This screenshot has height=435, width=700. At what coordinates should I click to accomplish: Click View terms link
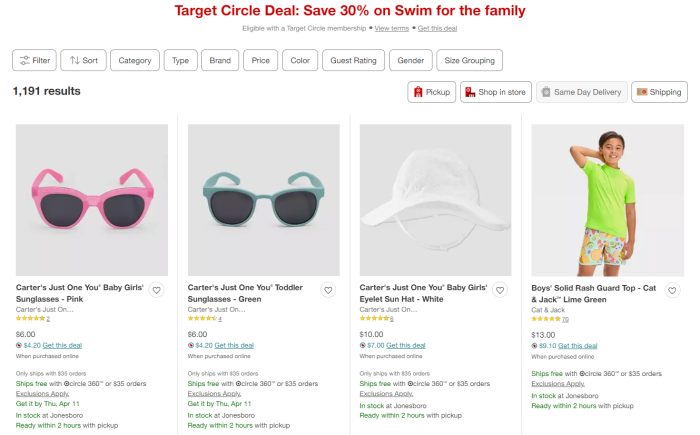pyautogui.click(x=393, y=28)
